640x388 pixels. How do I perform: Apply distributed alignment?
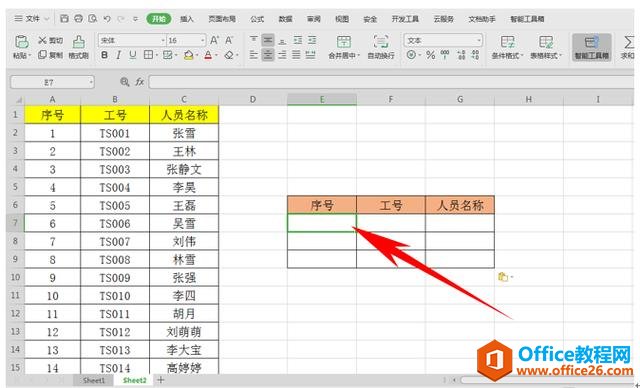coord(311,55)
